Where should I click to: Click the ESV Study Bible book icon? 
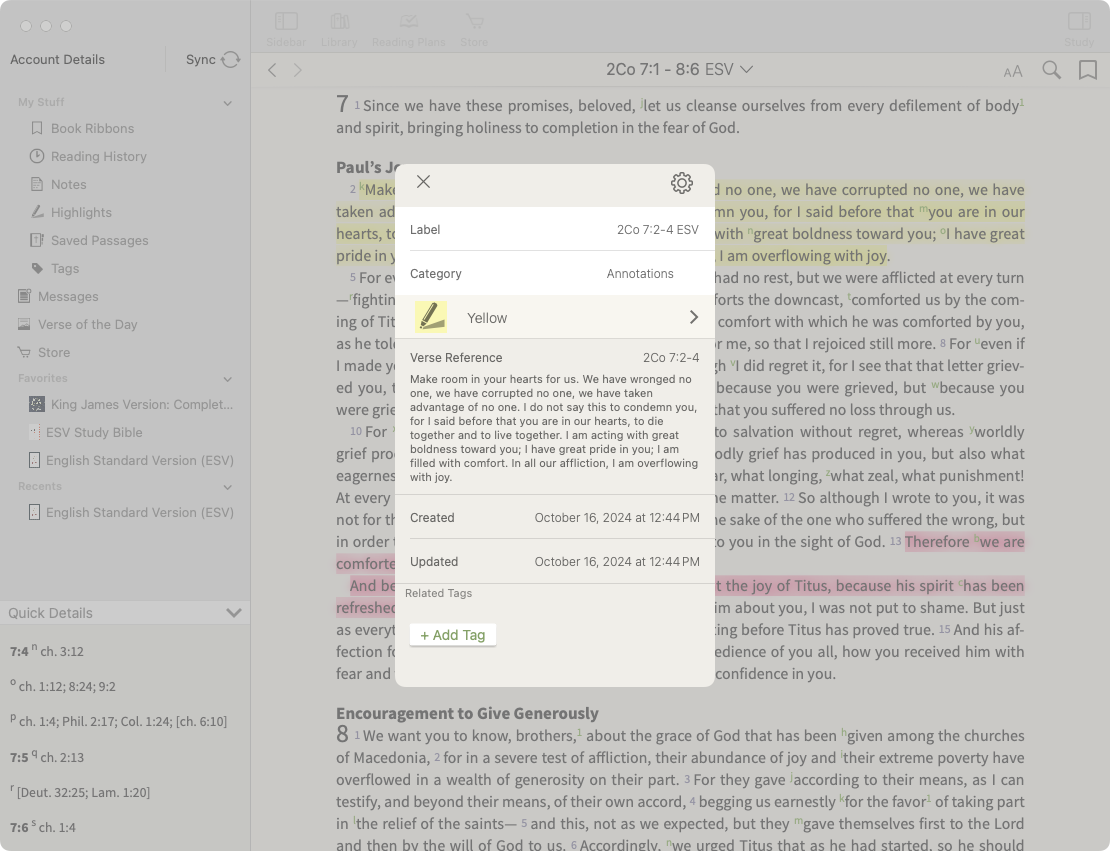point(34,432)
